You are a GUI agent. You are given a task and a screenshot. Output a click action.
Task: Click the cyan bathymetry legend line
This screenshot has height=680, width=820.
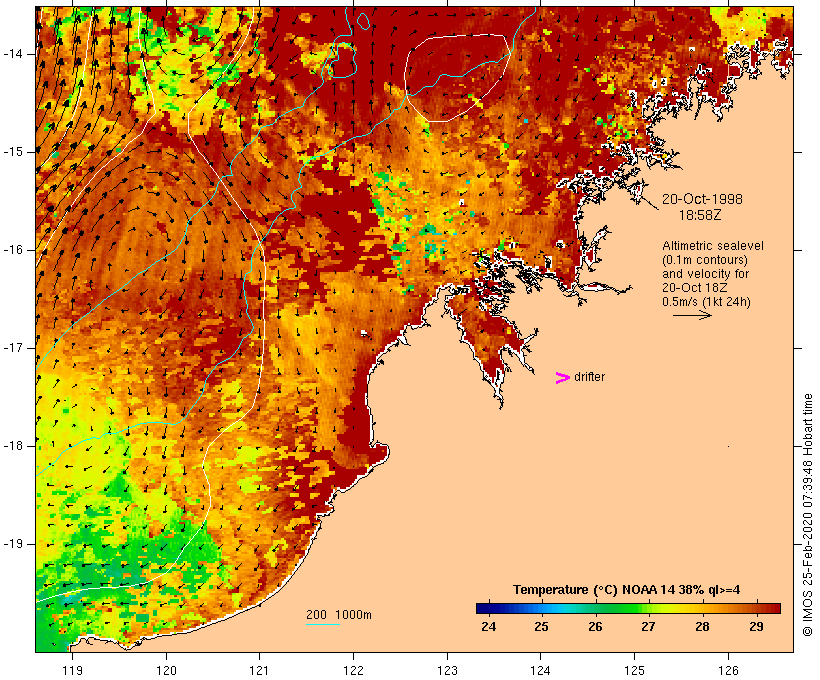click(x=323, y=624)
